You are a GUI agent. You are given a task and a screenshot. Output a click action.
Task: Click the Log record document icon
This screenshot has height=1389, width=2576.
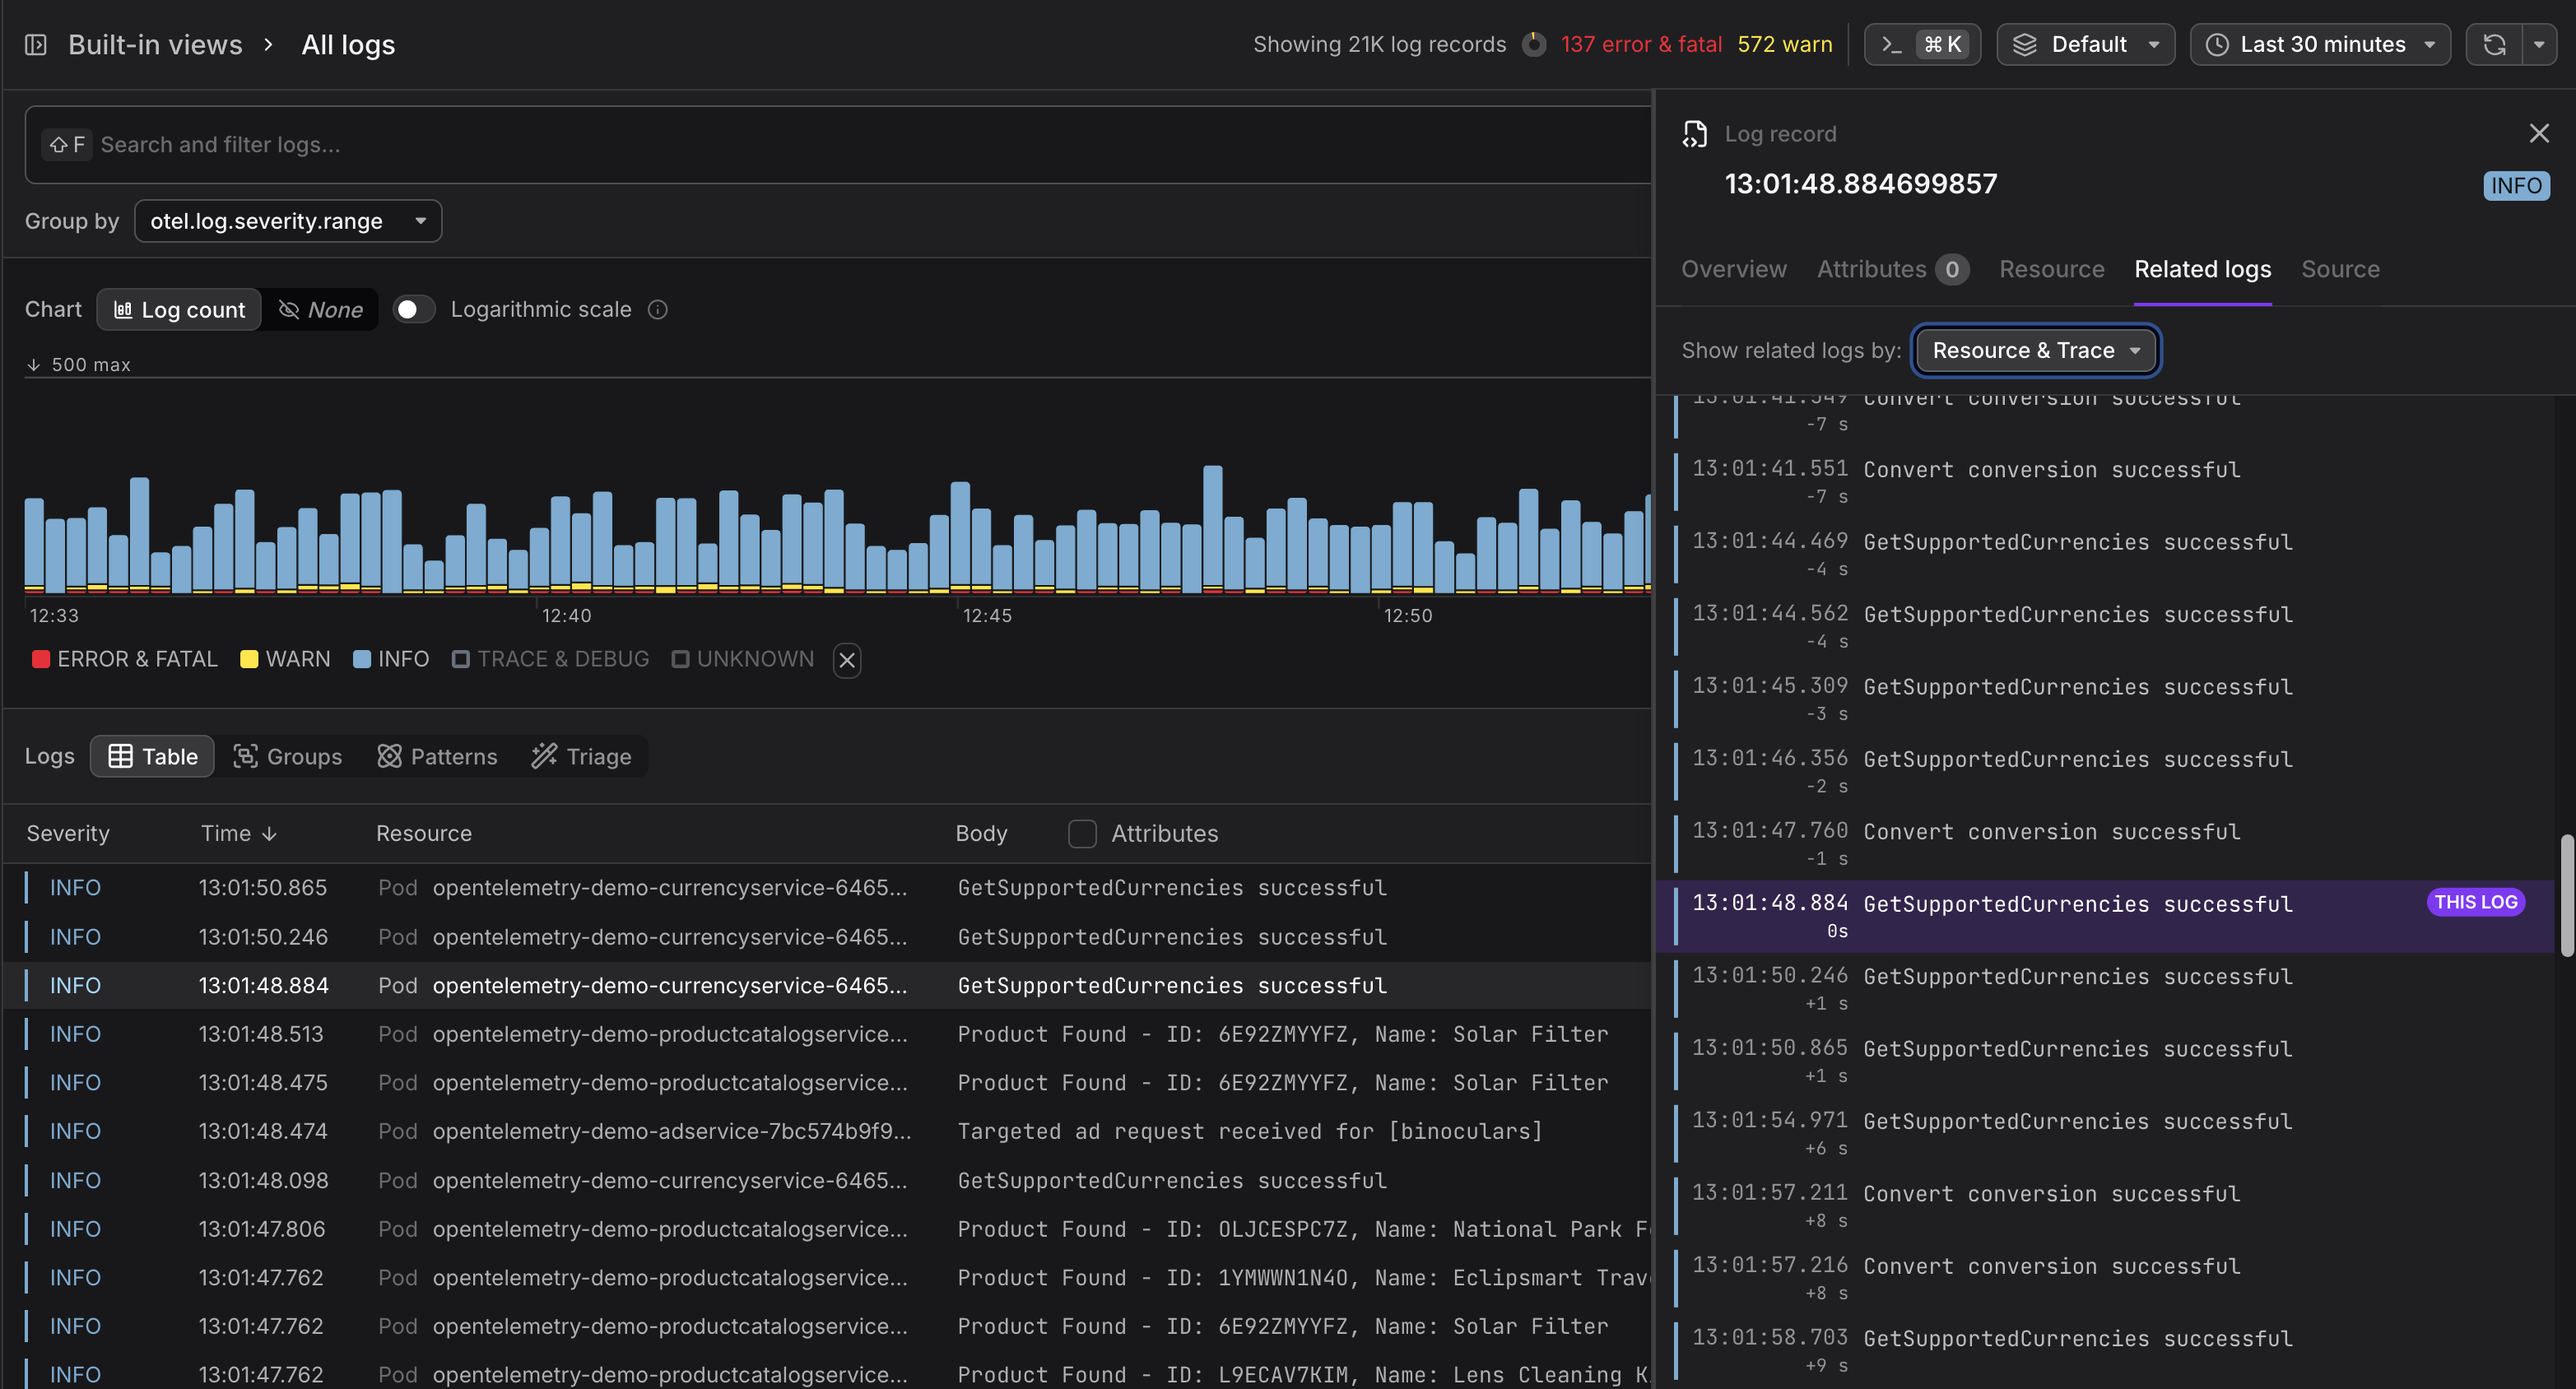pos(1694,134)
